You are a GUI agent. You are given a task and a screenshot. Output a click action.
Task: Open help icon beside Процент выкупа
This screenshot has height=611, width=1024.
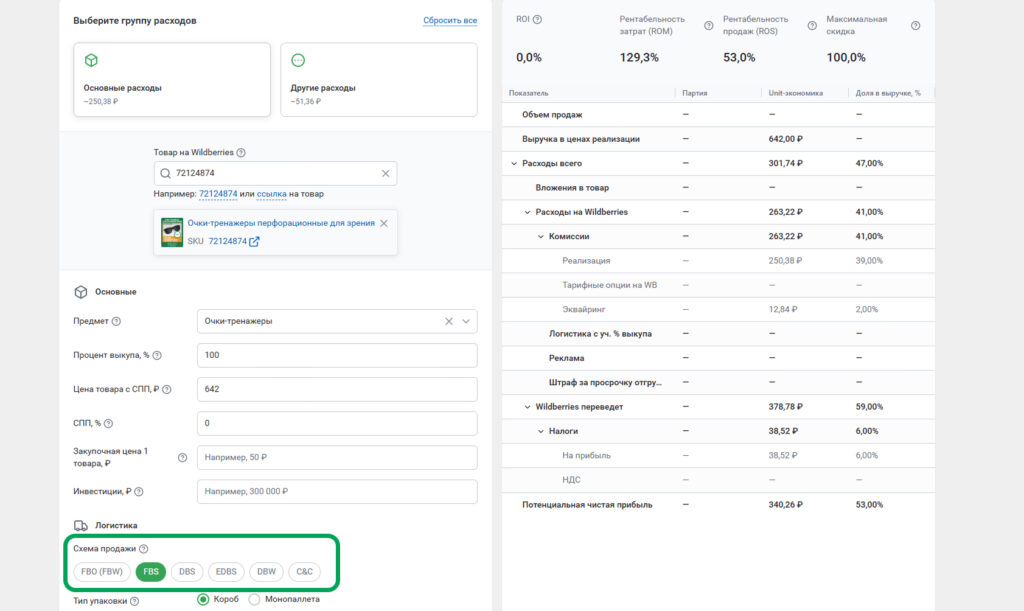[157, 356]
